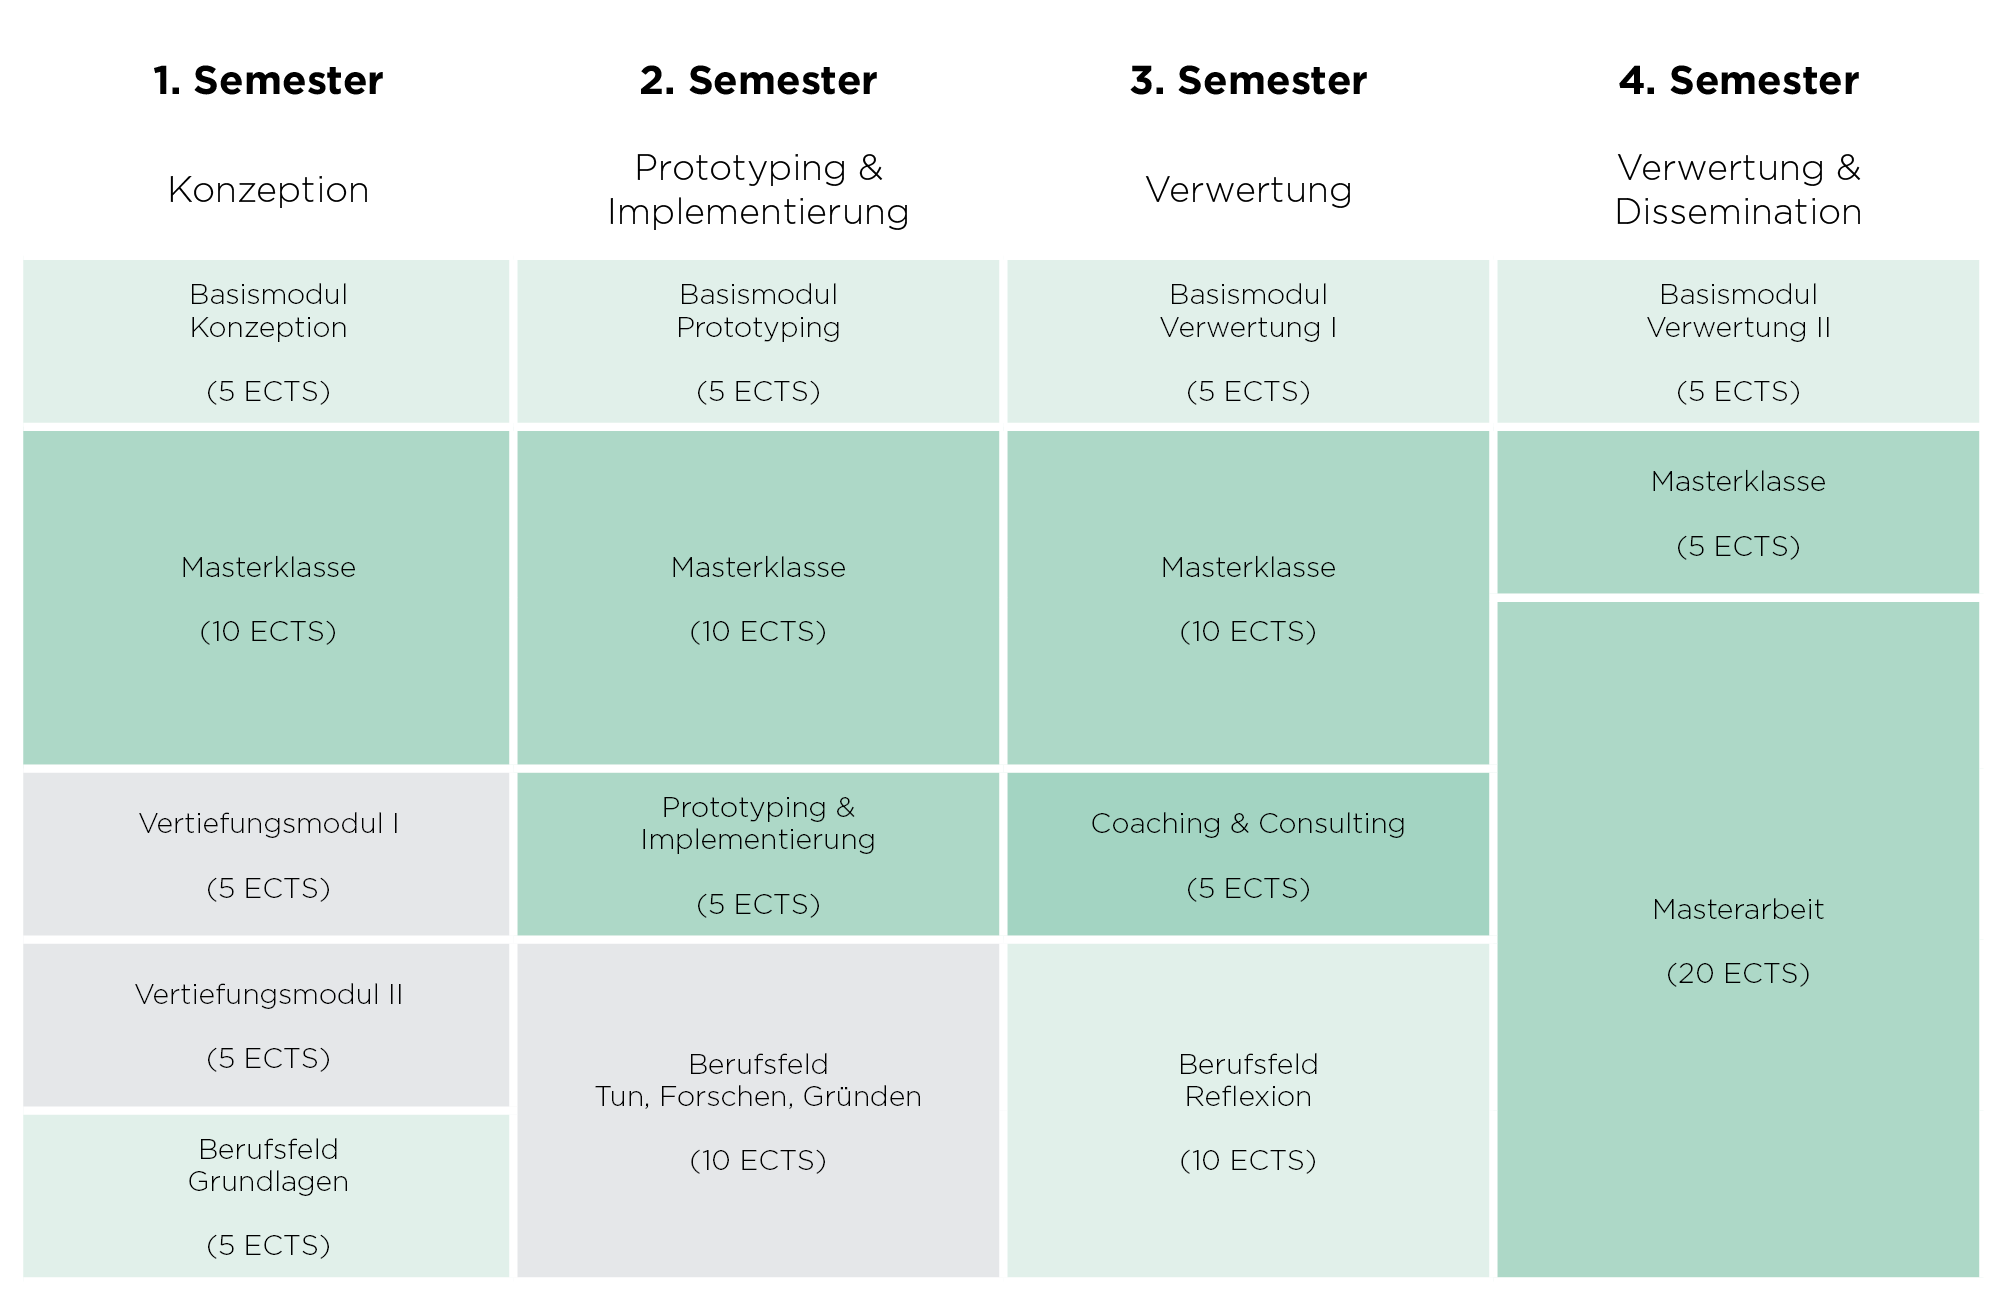
Task: Click the Basismodul Konzeption module box
Action: pos(267,341)
